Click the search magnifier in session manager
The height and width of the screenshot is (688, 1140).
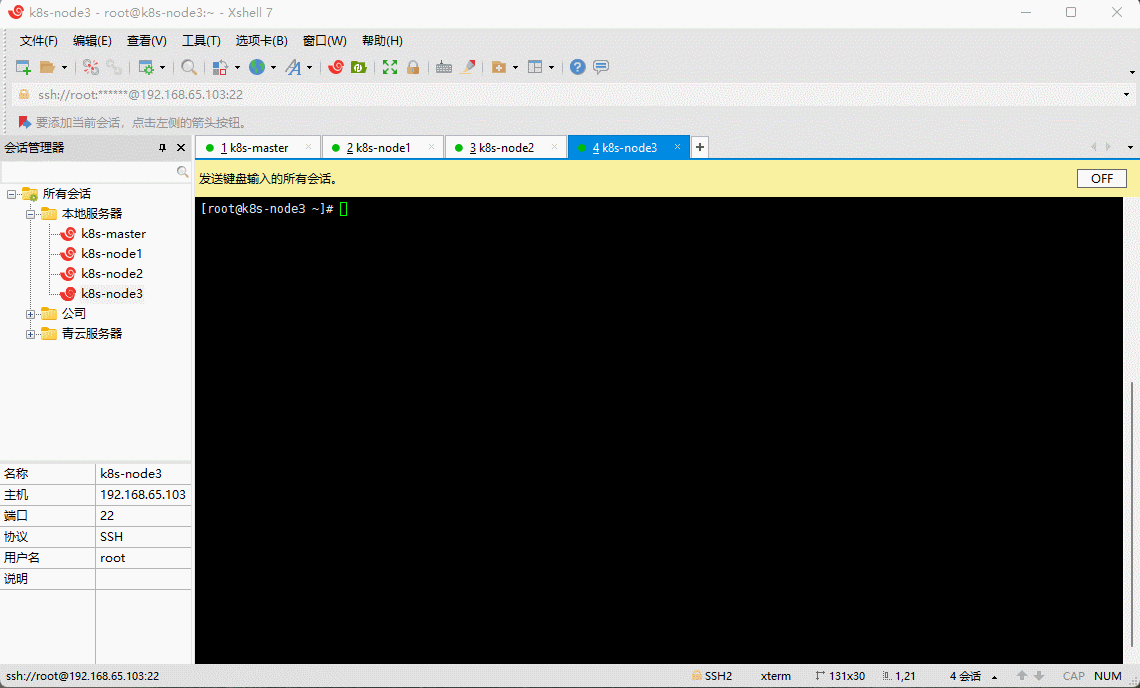coord(182,172)
